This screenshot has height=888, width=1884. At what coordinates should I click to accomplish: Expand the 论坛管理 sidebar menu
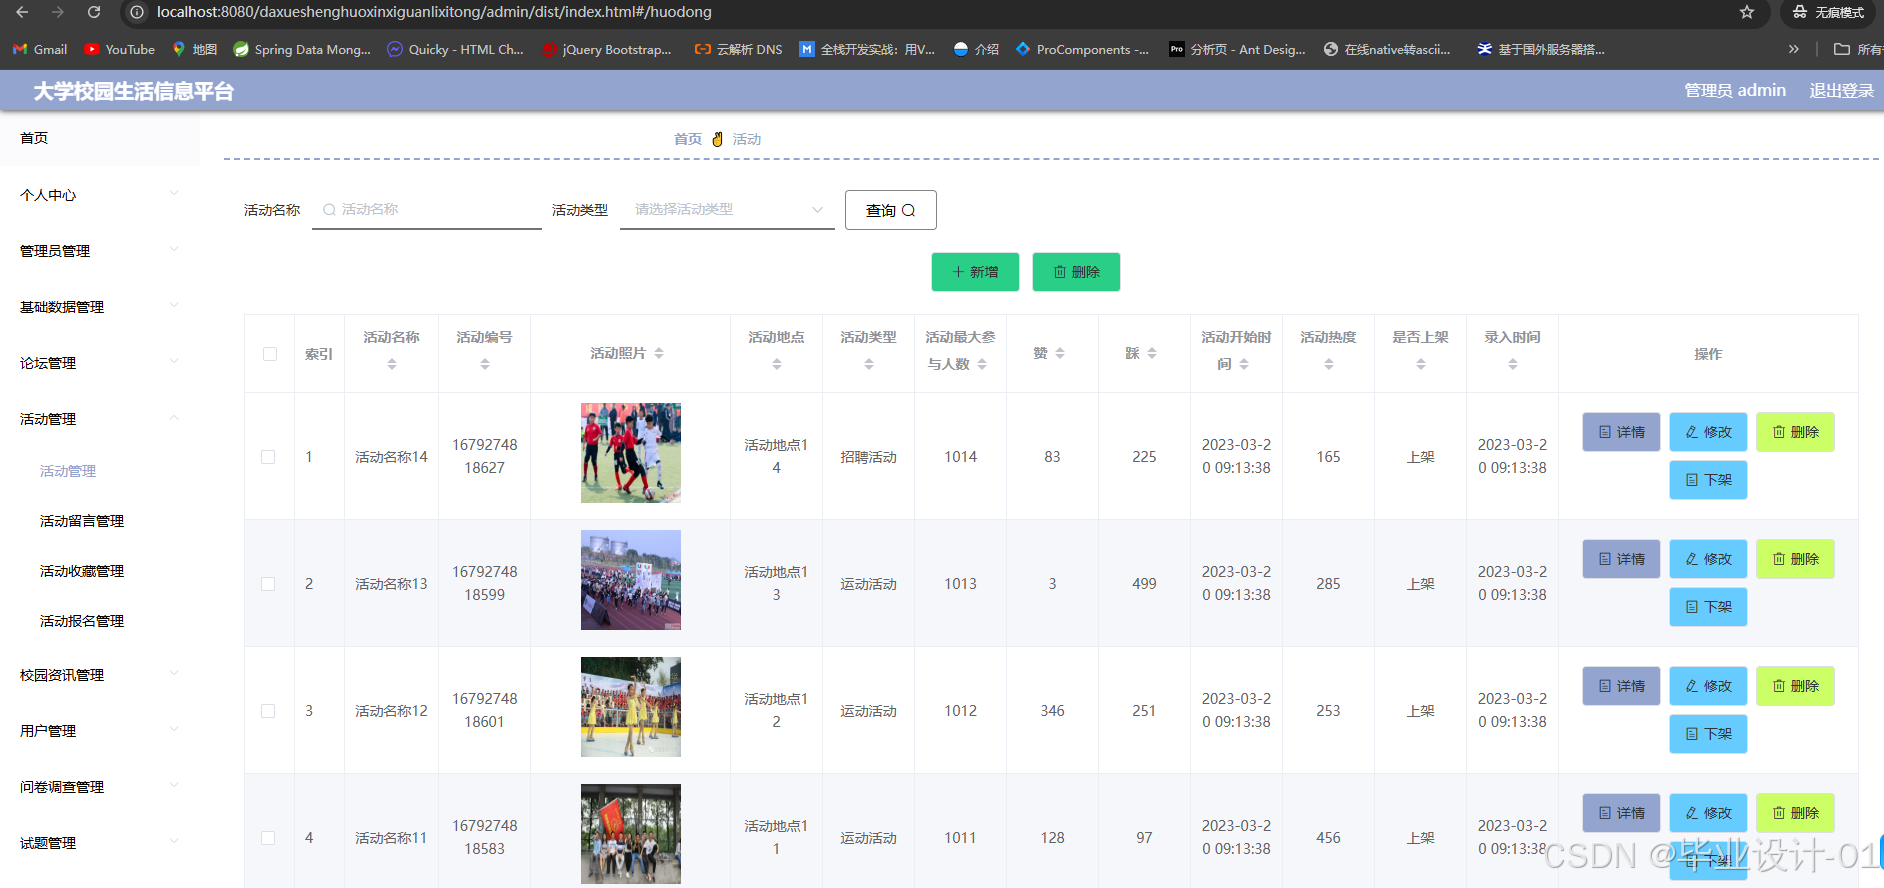(100, 363)
